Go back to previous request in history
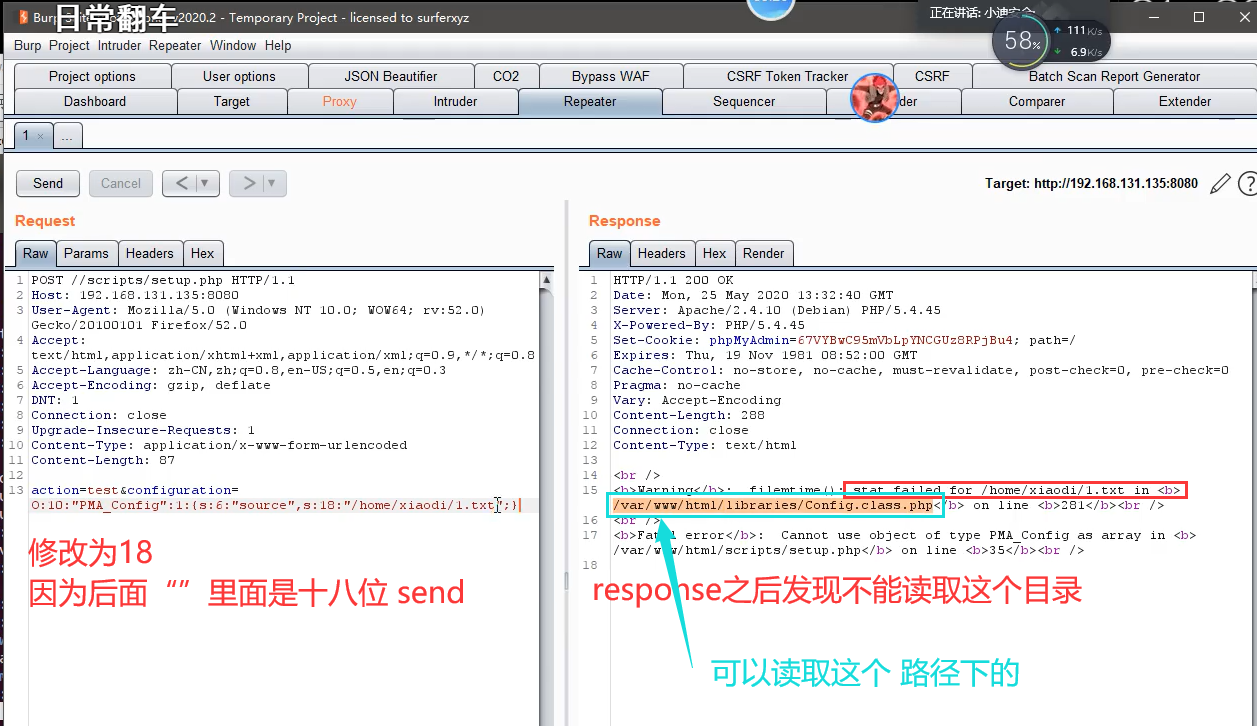The height and width of the screenshot is (726, 1257). [181, 183]
